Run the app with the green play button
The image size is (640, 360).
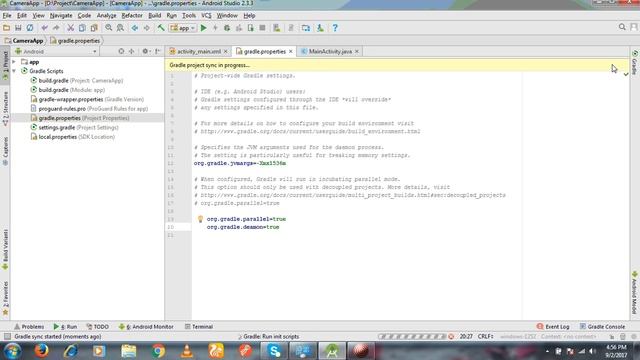pyautogui.click(x=203, y=28)
